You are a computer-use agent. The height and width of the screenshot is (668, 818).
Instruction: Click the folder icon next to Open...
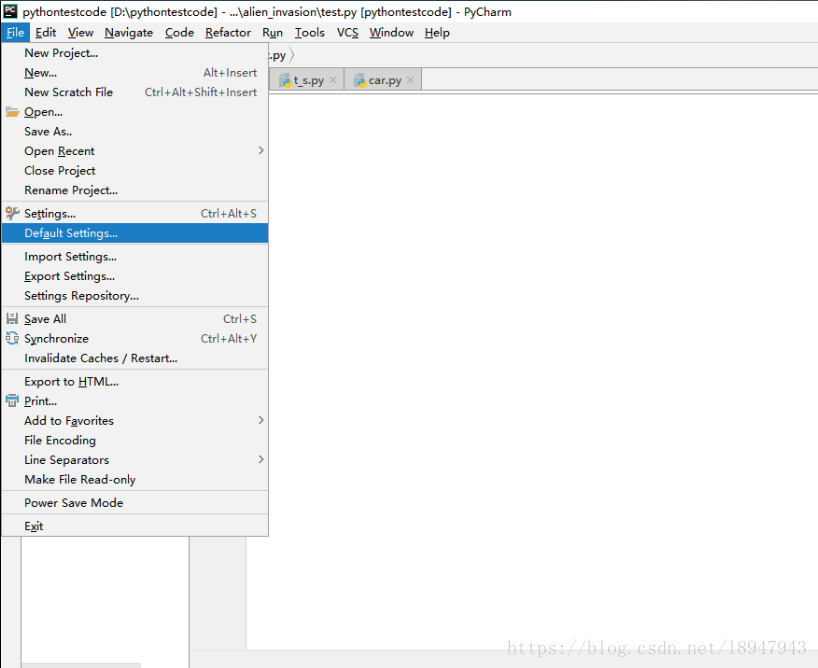click(13, 112)
